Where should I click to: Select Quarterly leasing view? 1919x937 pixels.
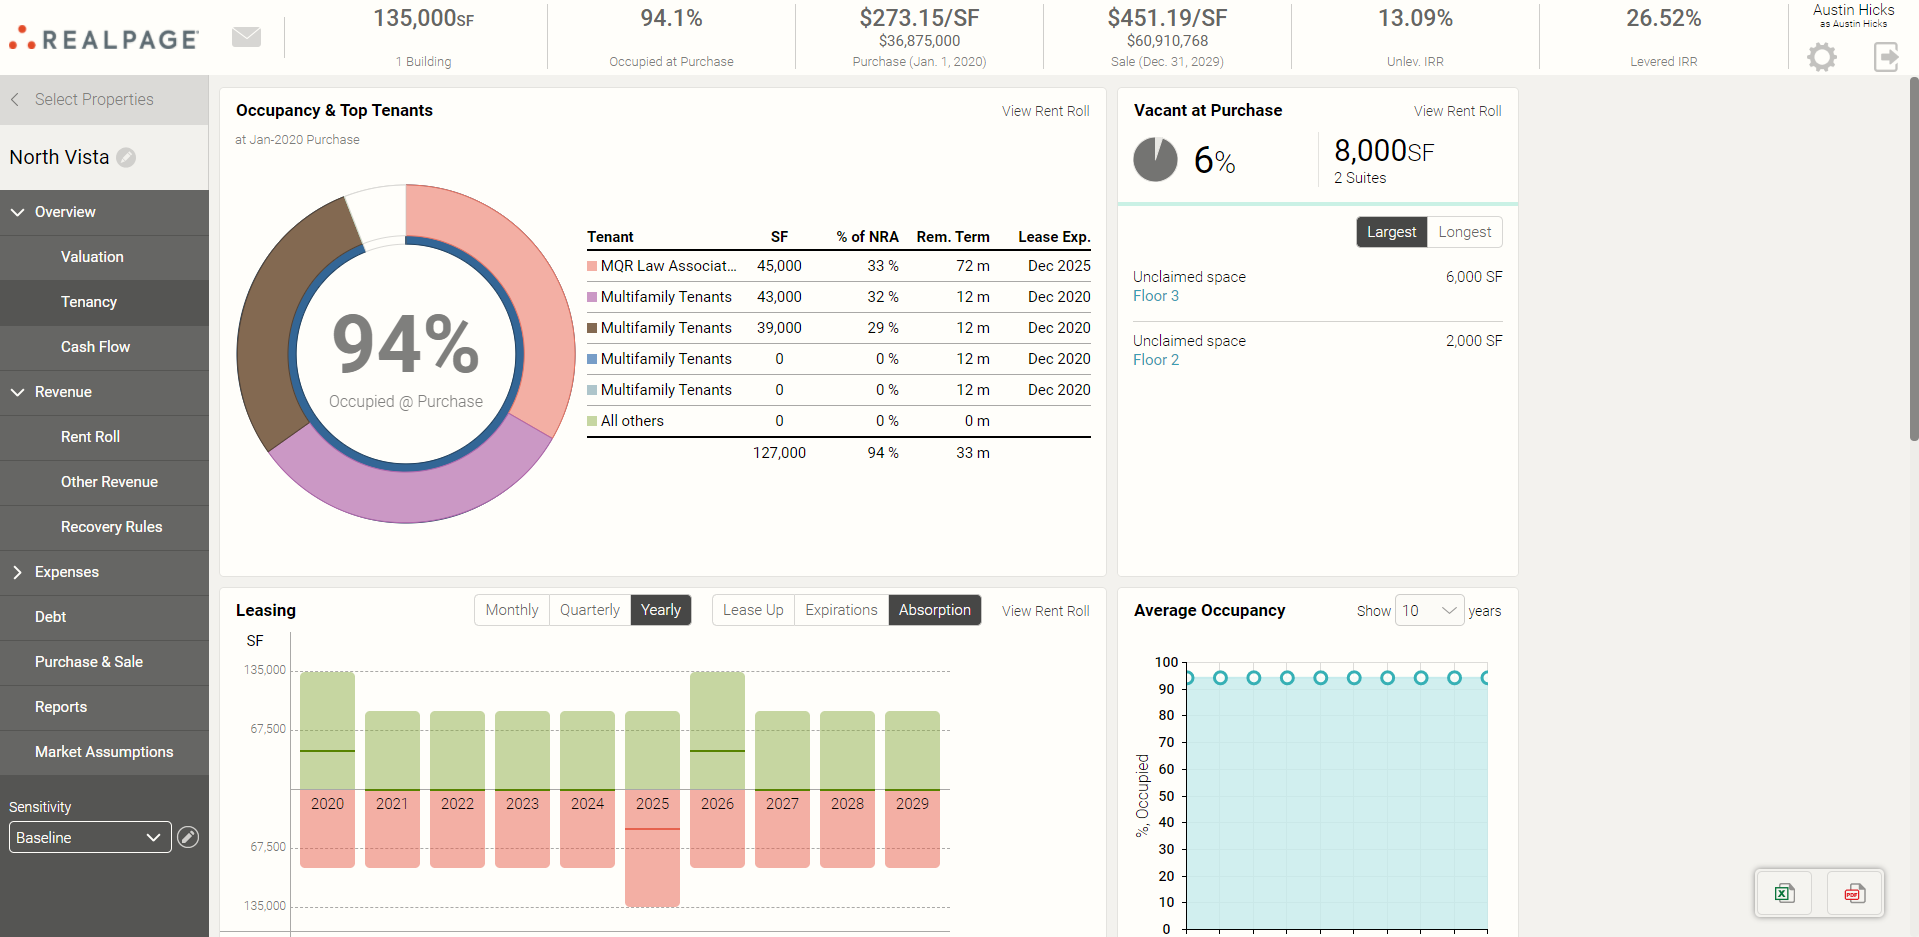(589, 610)
